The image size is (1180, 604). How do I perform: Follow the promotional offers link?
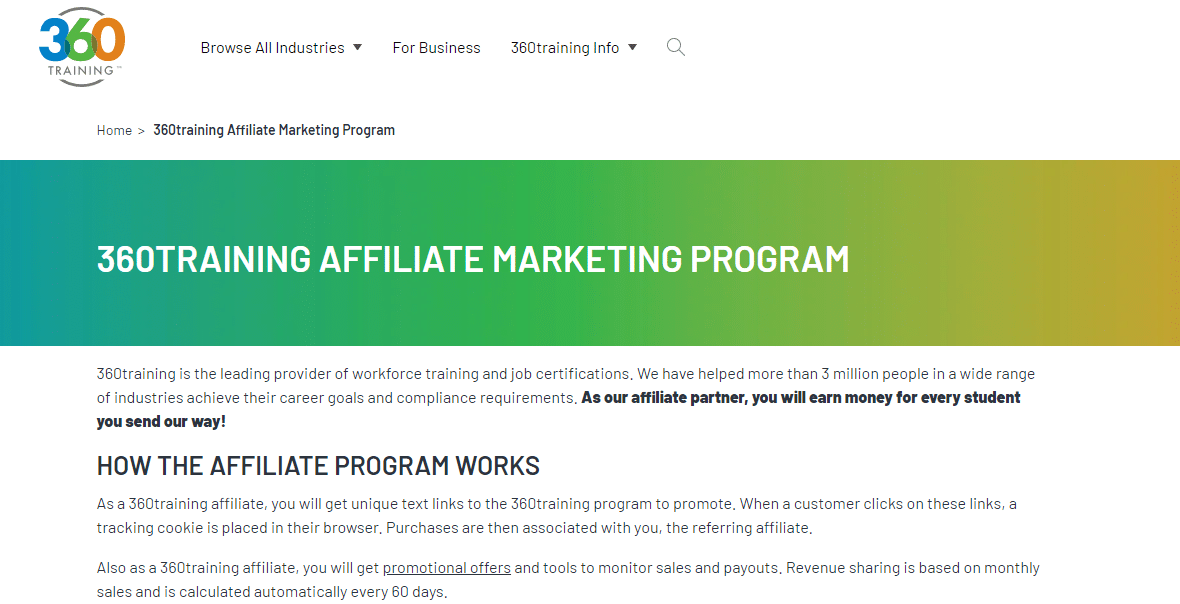pos(447,568)
